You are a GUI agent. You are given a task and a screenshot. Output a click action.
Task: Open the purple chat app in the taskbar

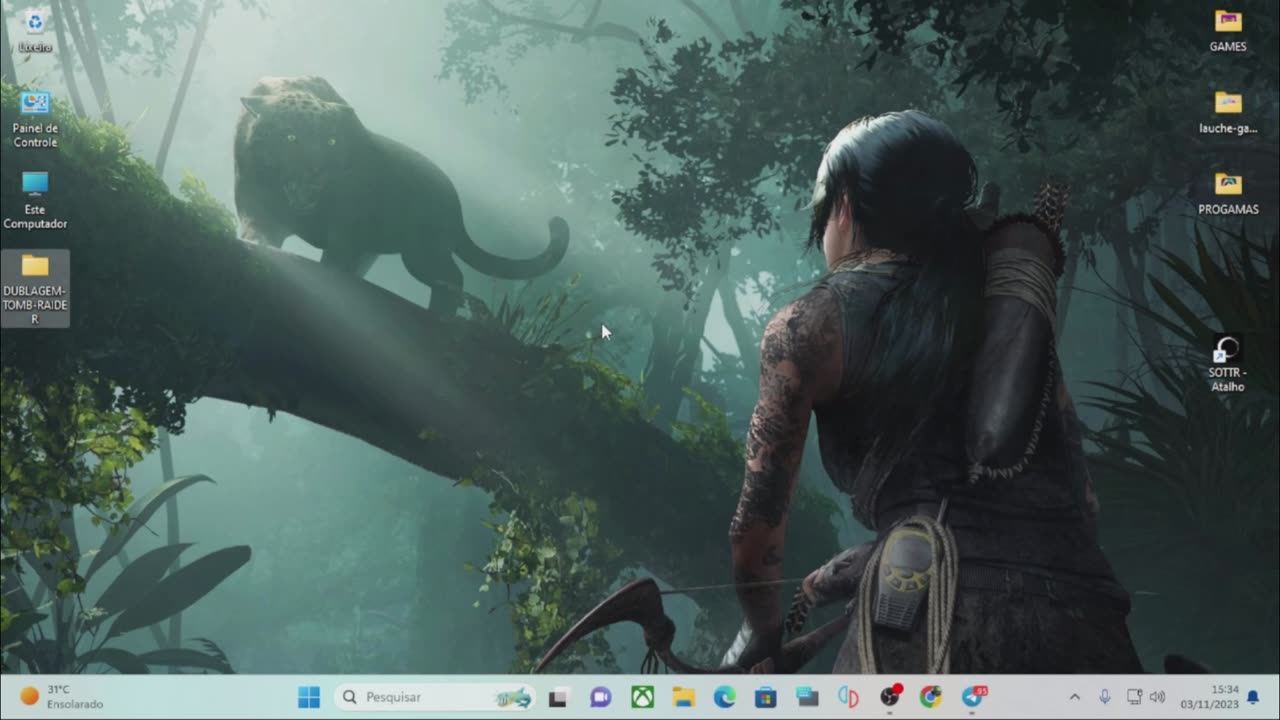600,697
